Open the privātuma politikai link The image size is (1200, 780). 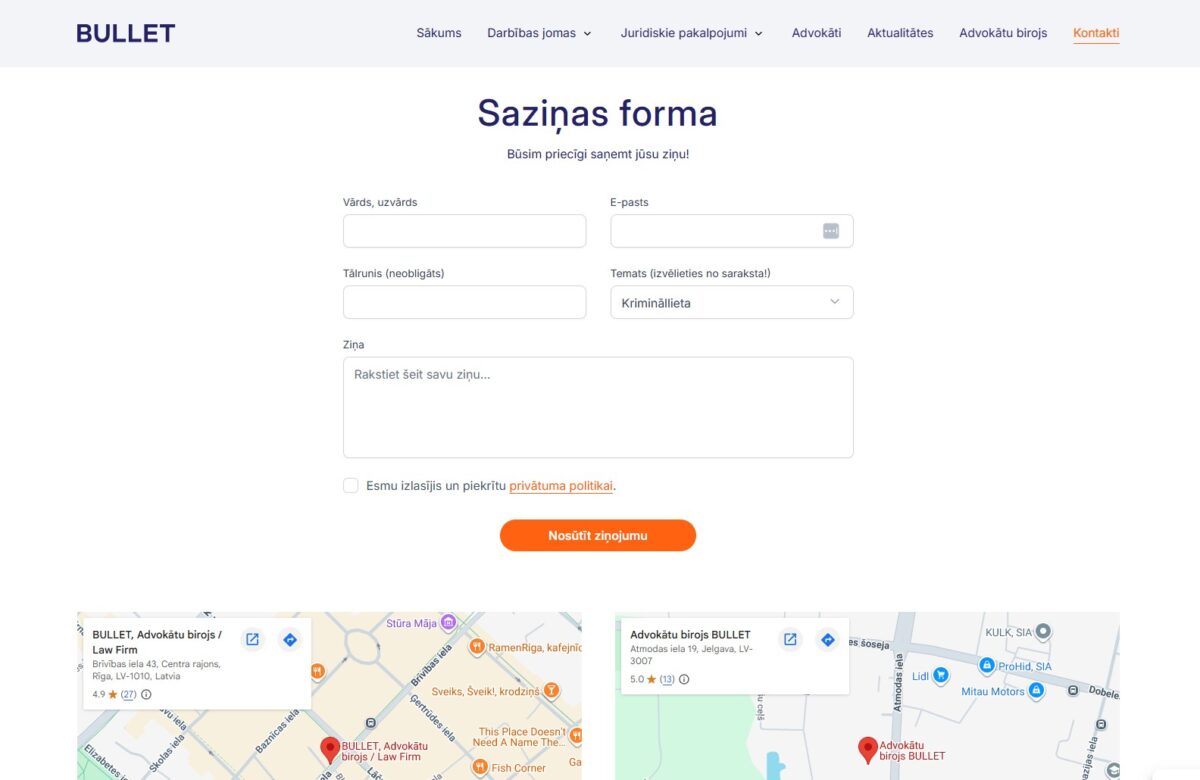(x=561, y=486)
